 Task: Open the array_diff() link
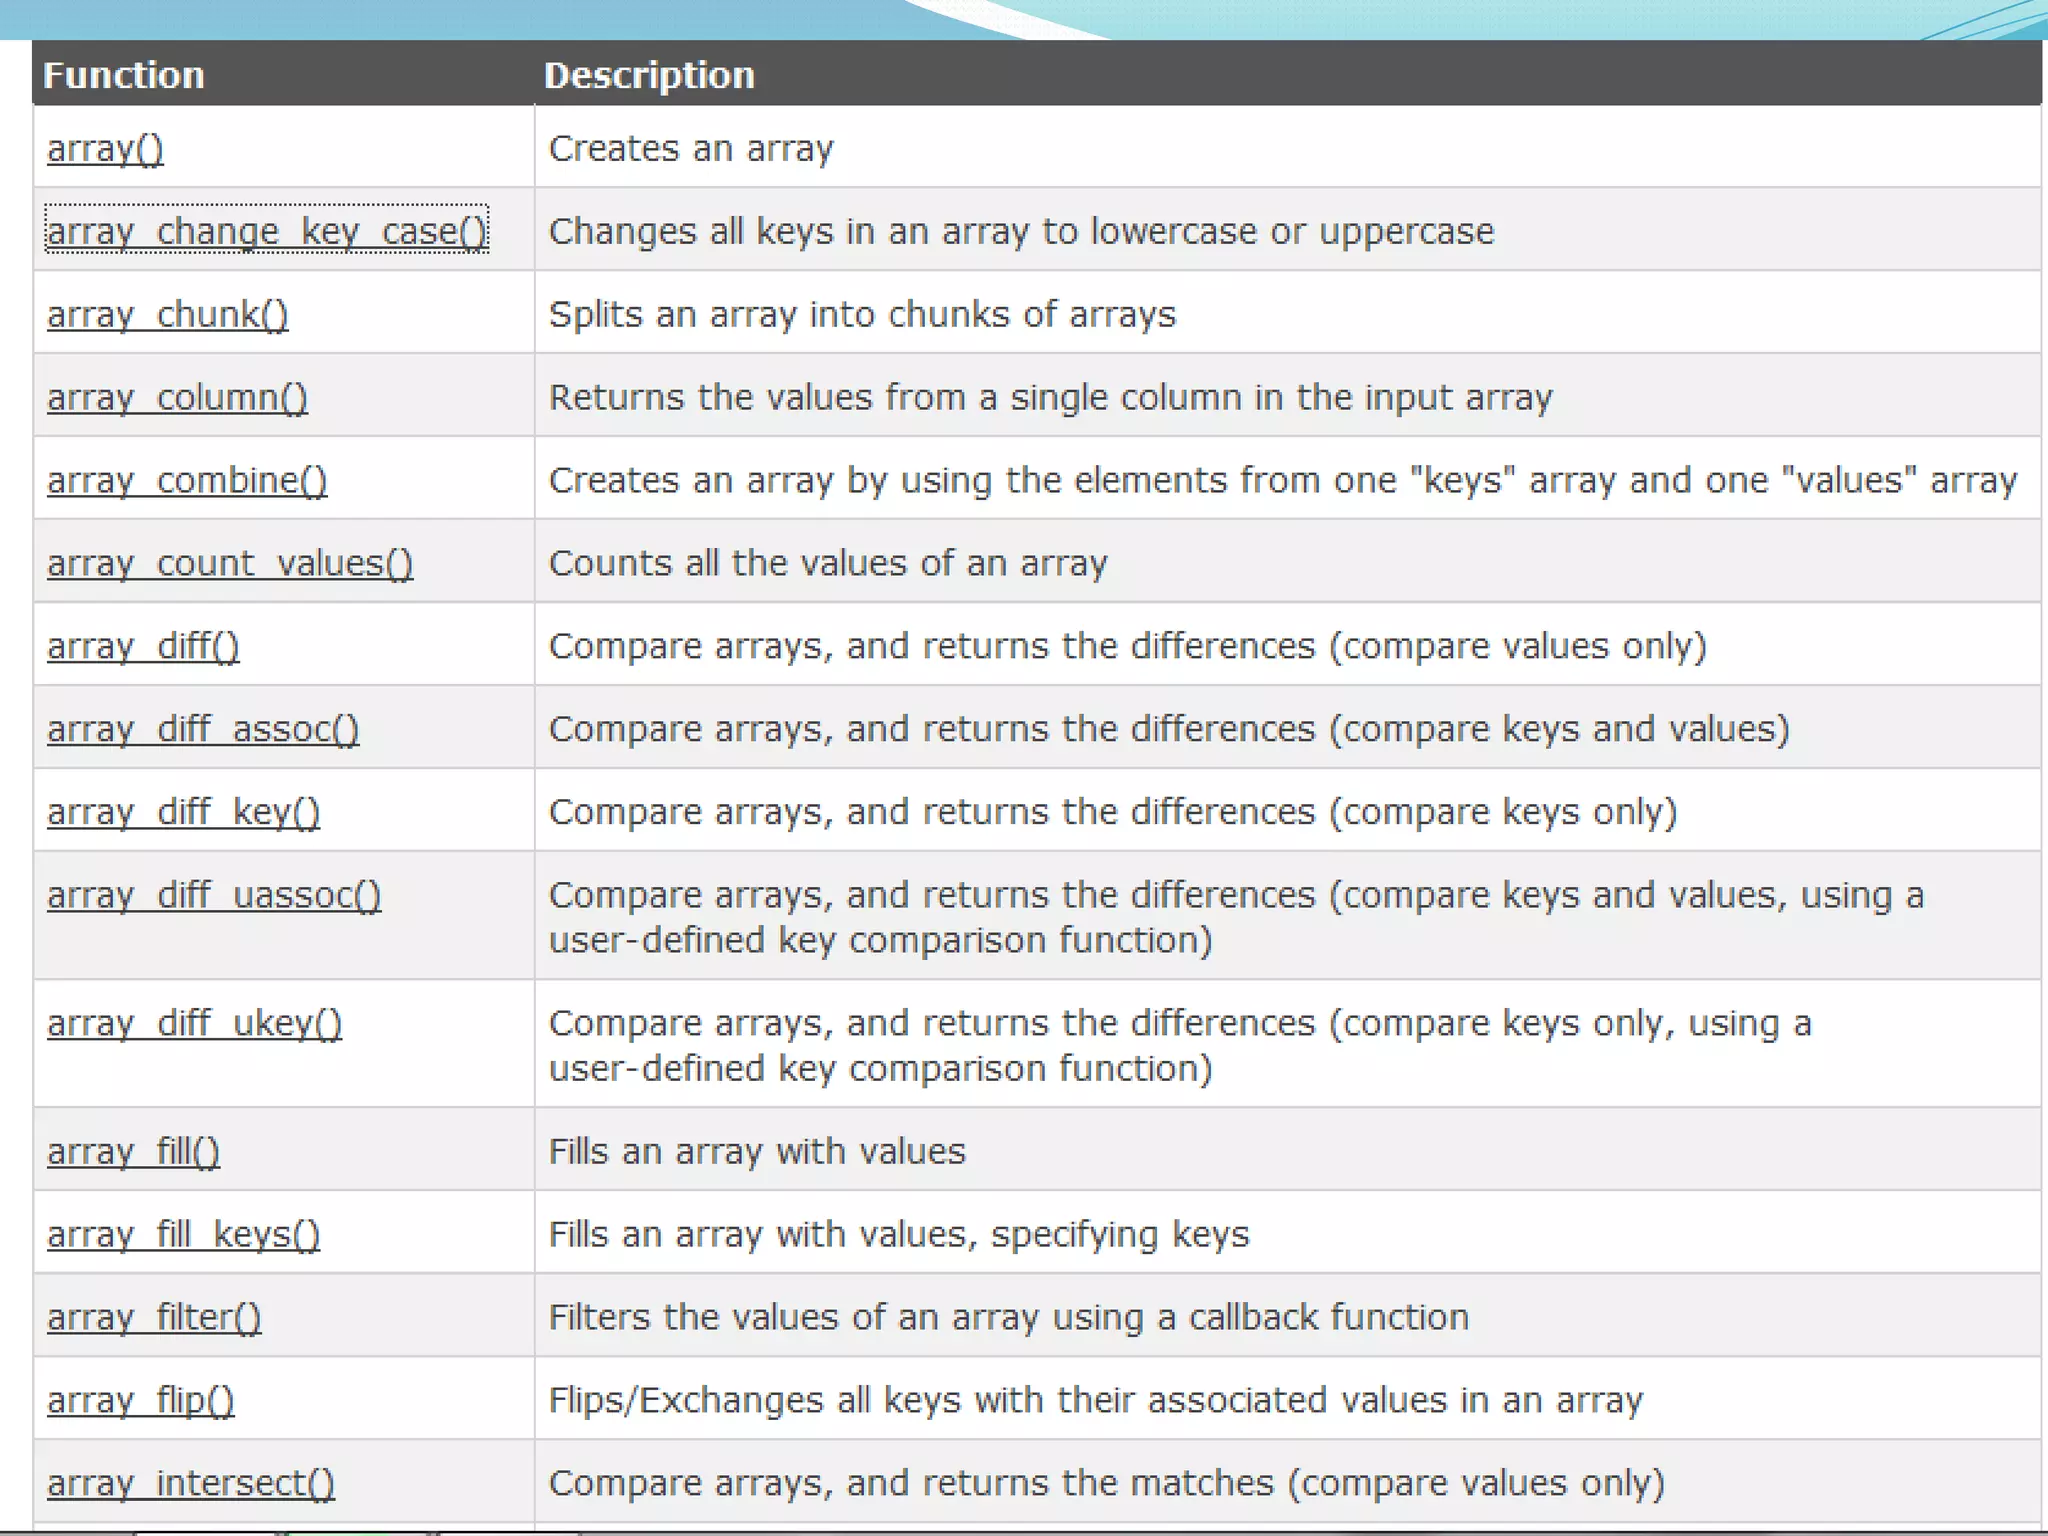pos(143,647)
